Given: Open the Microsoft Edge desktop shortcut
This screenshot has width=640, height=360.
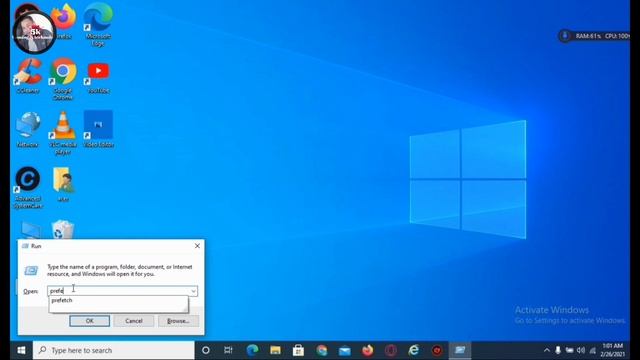Looking at the screenshot, I should [98, 24].
